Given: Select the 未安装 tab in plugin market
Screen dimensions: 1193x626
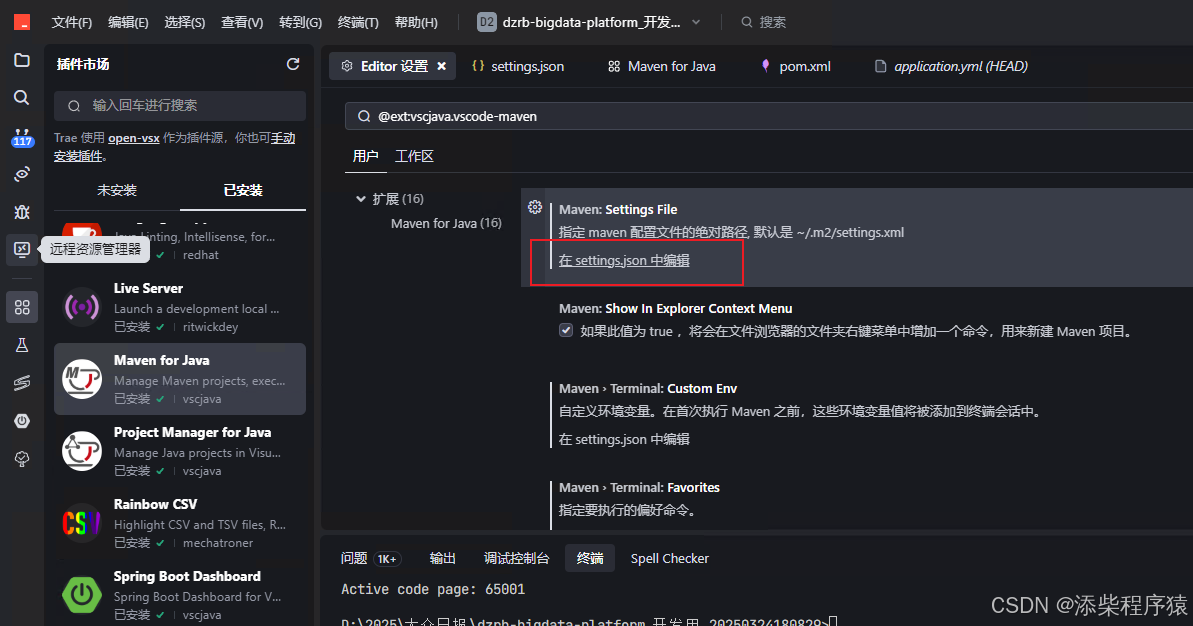Looking at the screenshot, I should click(117, 190).
